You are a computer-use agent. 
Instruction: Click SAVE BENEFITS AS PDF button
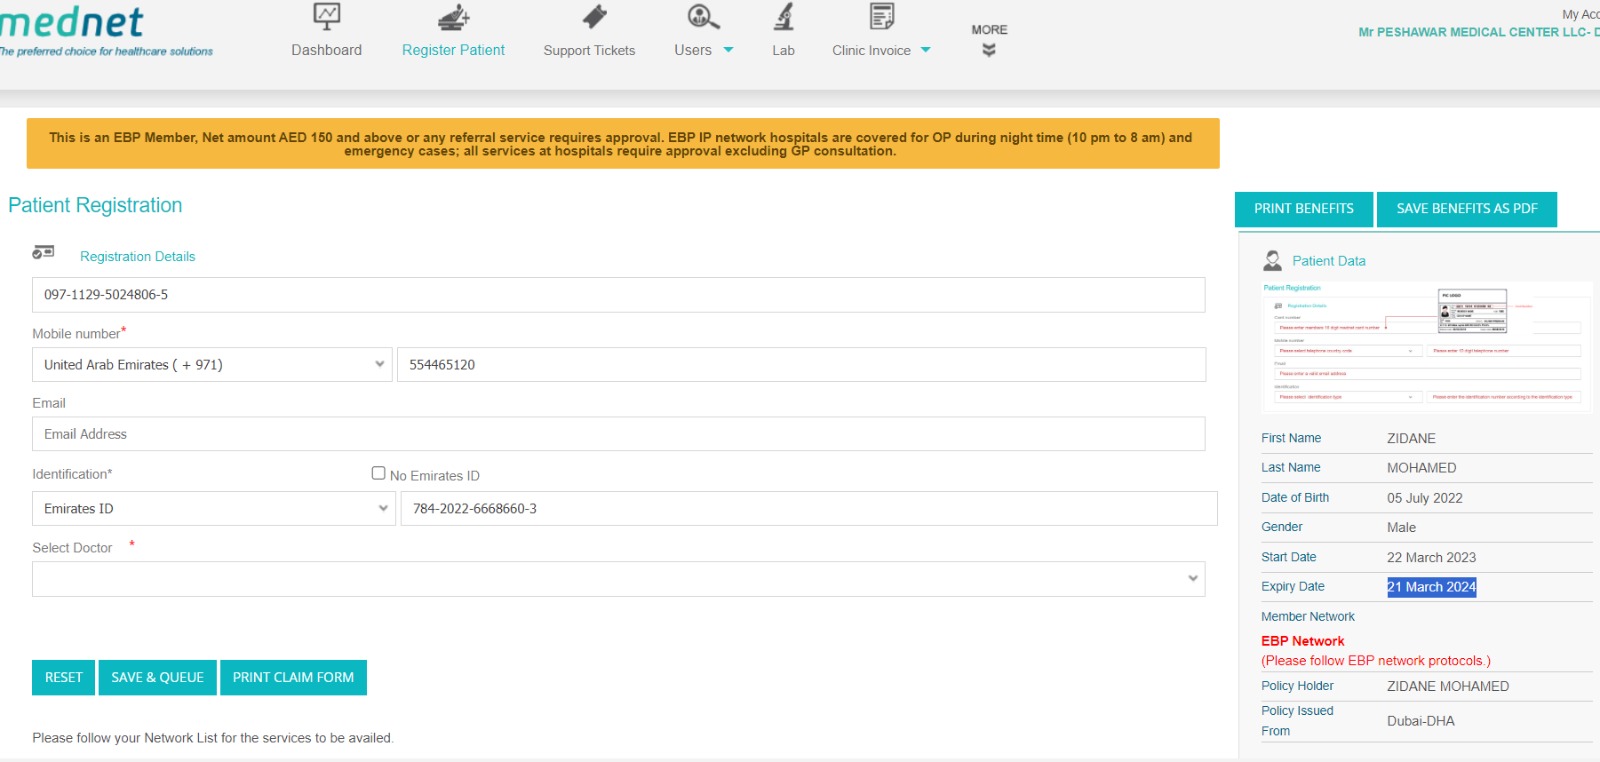tap(1466, 209)
